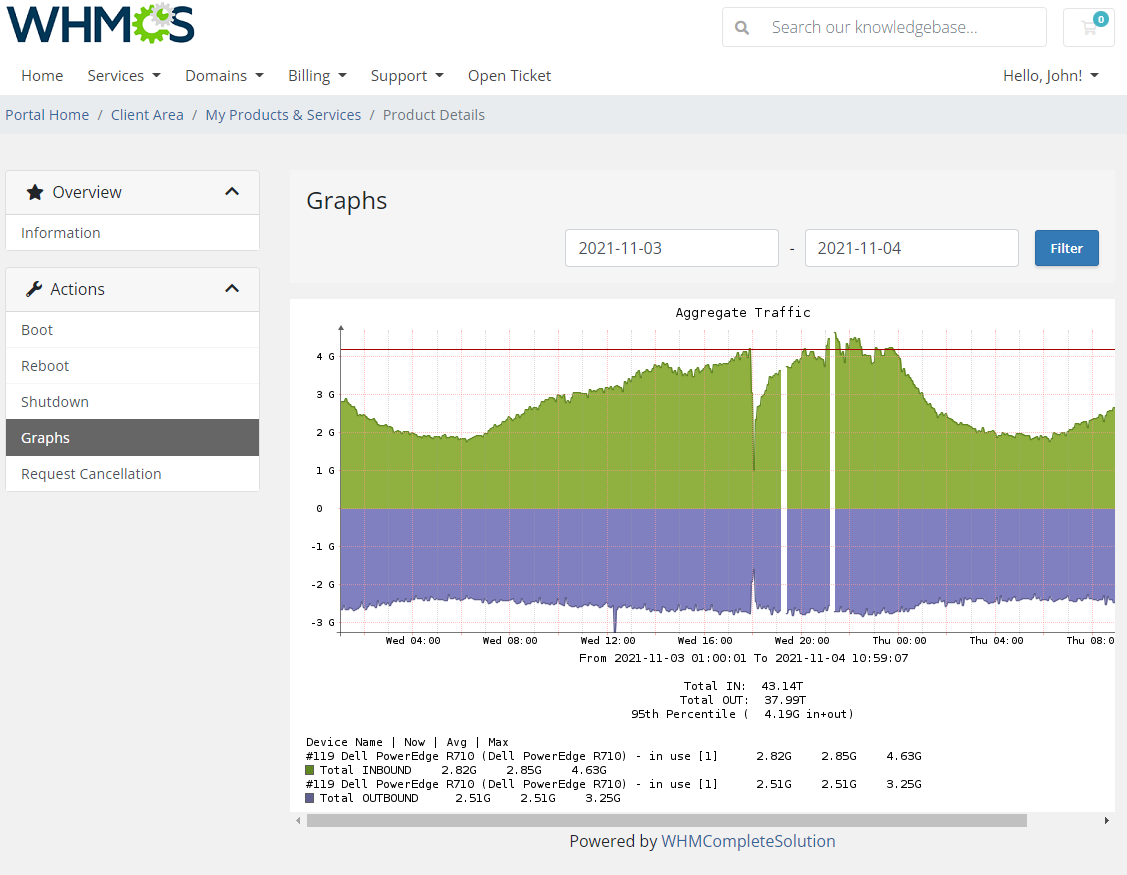Click 'Wed 12:00' axis label

(x=607, y=641)
